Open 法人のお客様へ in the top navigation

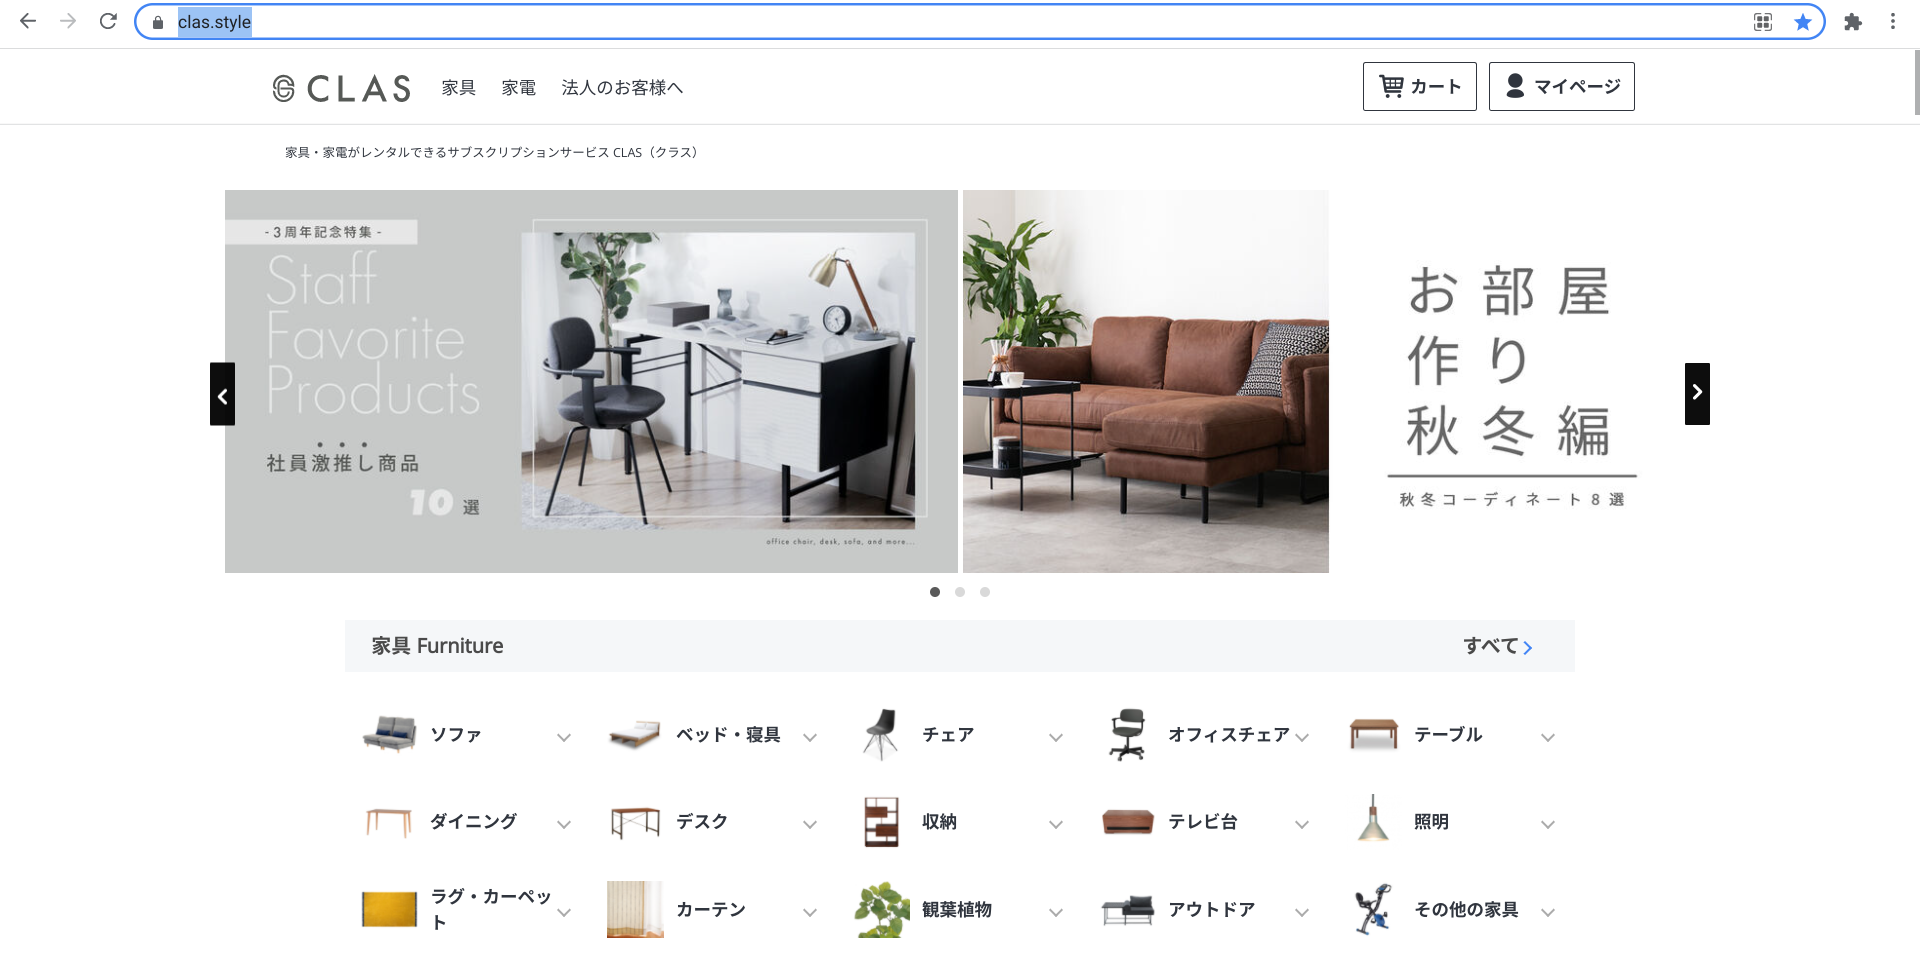(622, 88)
